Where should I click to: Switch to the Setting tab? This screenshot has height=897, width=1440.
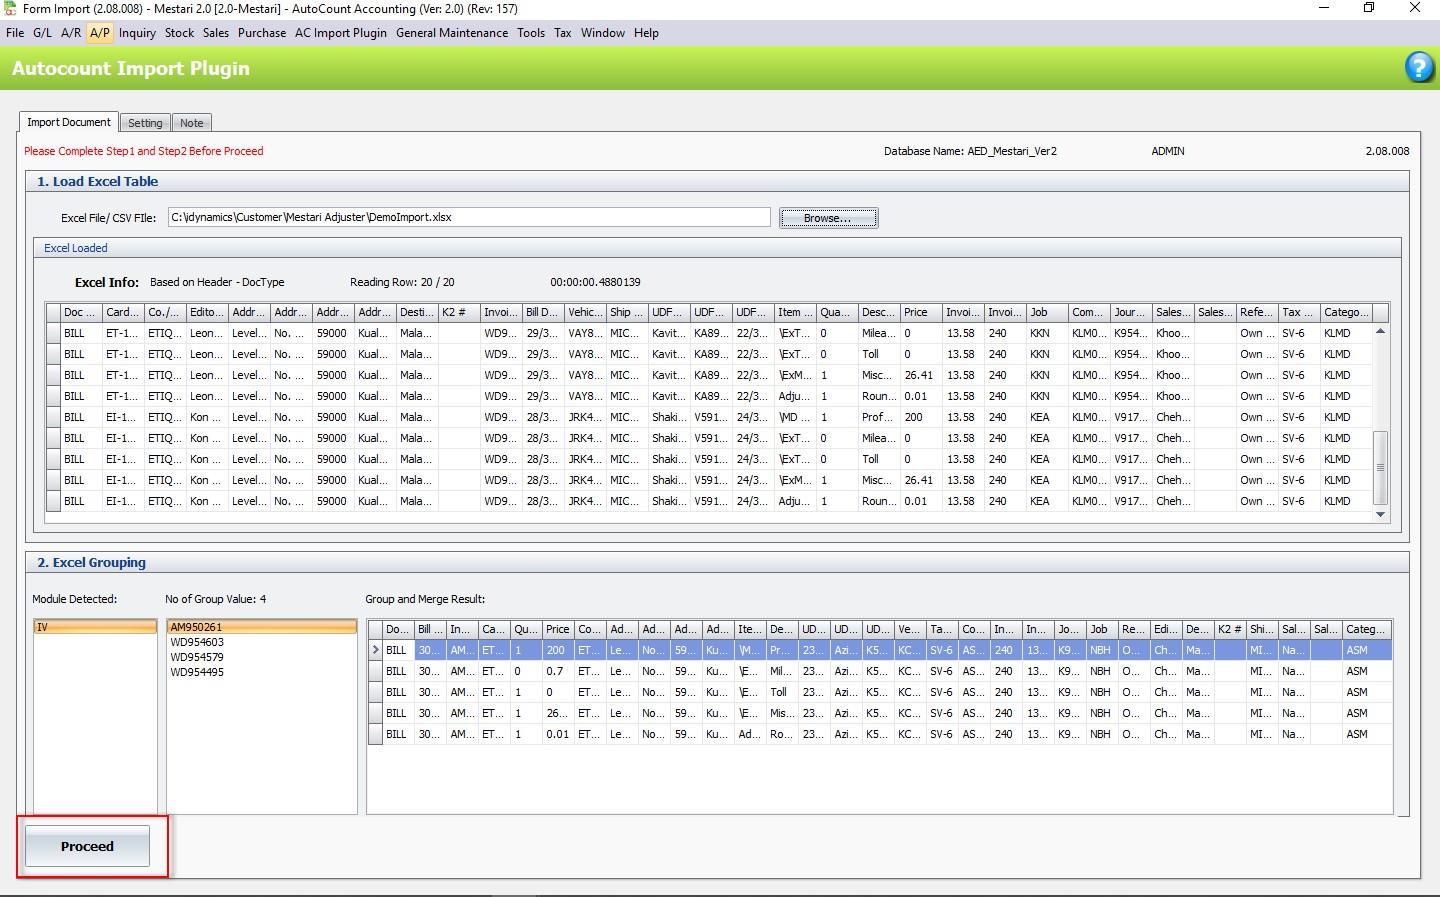pos(145,122)
